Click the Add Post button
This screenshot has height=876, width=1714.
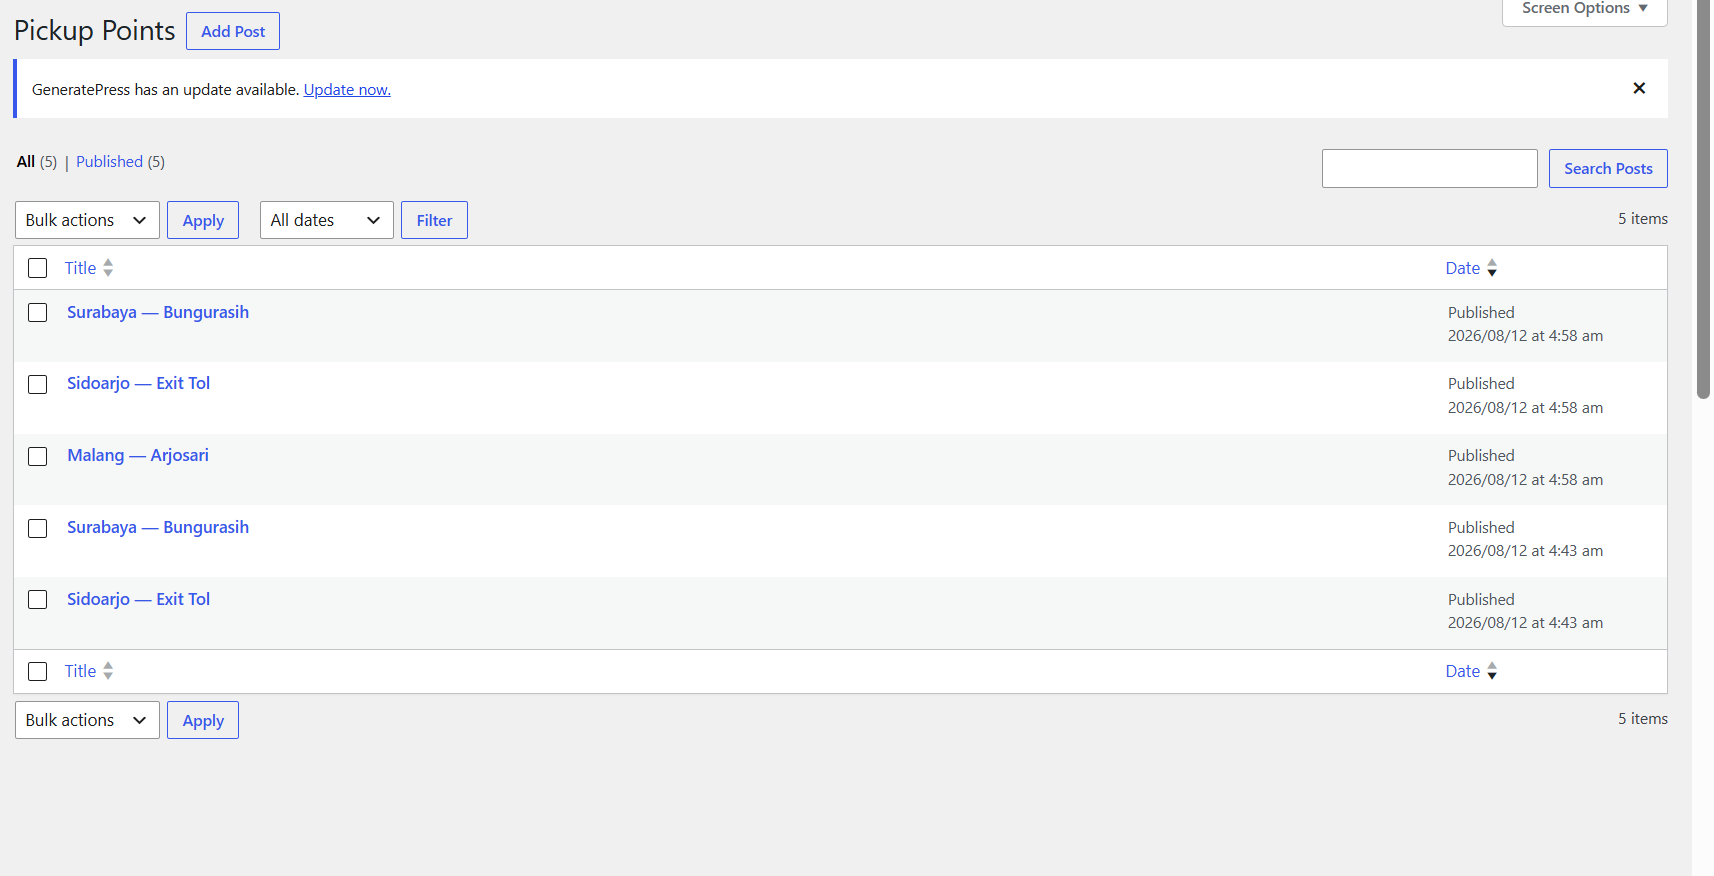233,31
